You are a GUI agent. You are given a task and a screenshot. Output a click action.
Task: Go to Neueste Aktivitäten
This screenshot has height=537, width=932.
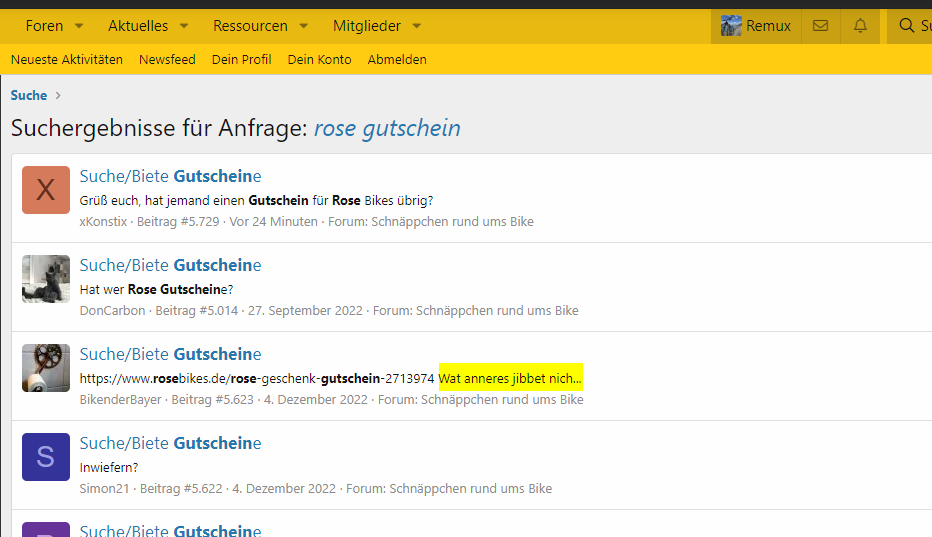(x=67, y=59)
